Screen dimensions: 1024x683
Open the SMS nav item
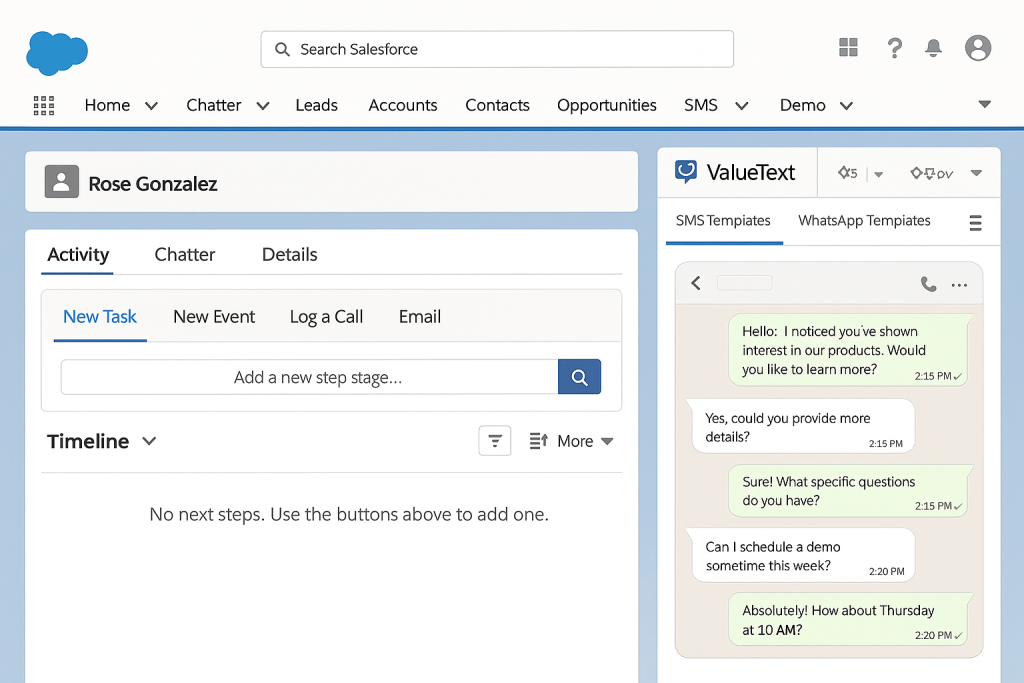pyautogui.click(x=701, y=105)
